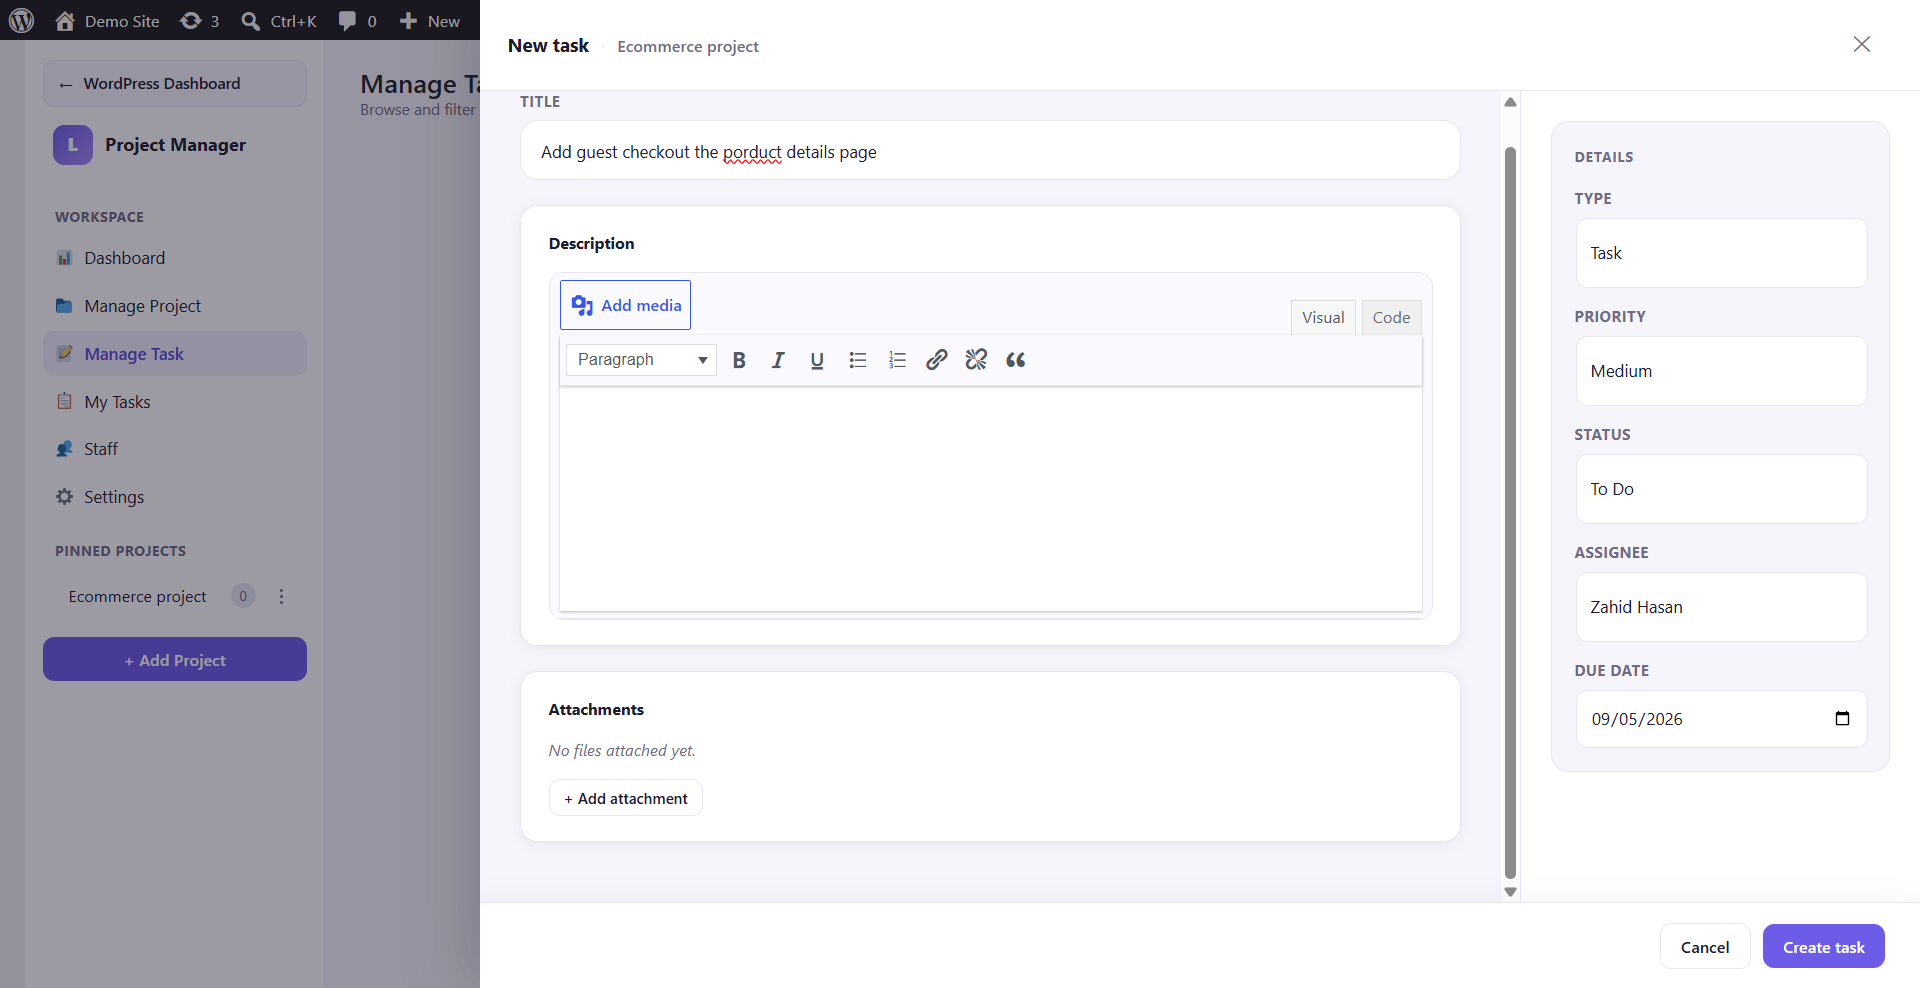Apply bold formatting in description editor
1920x988 pixels.
click(739, 360)
